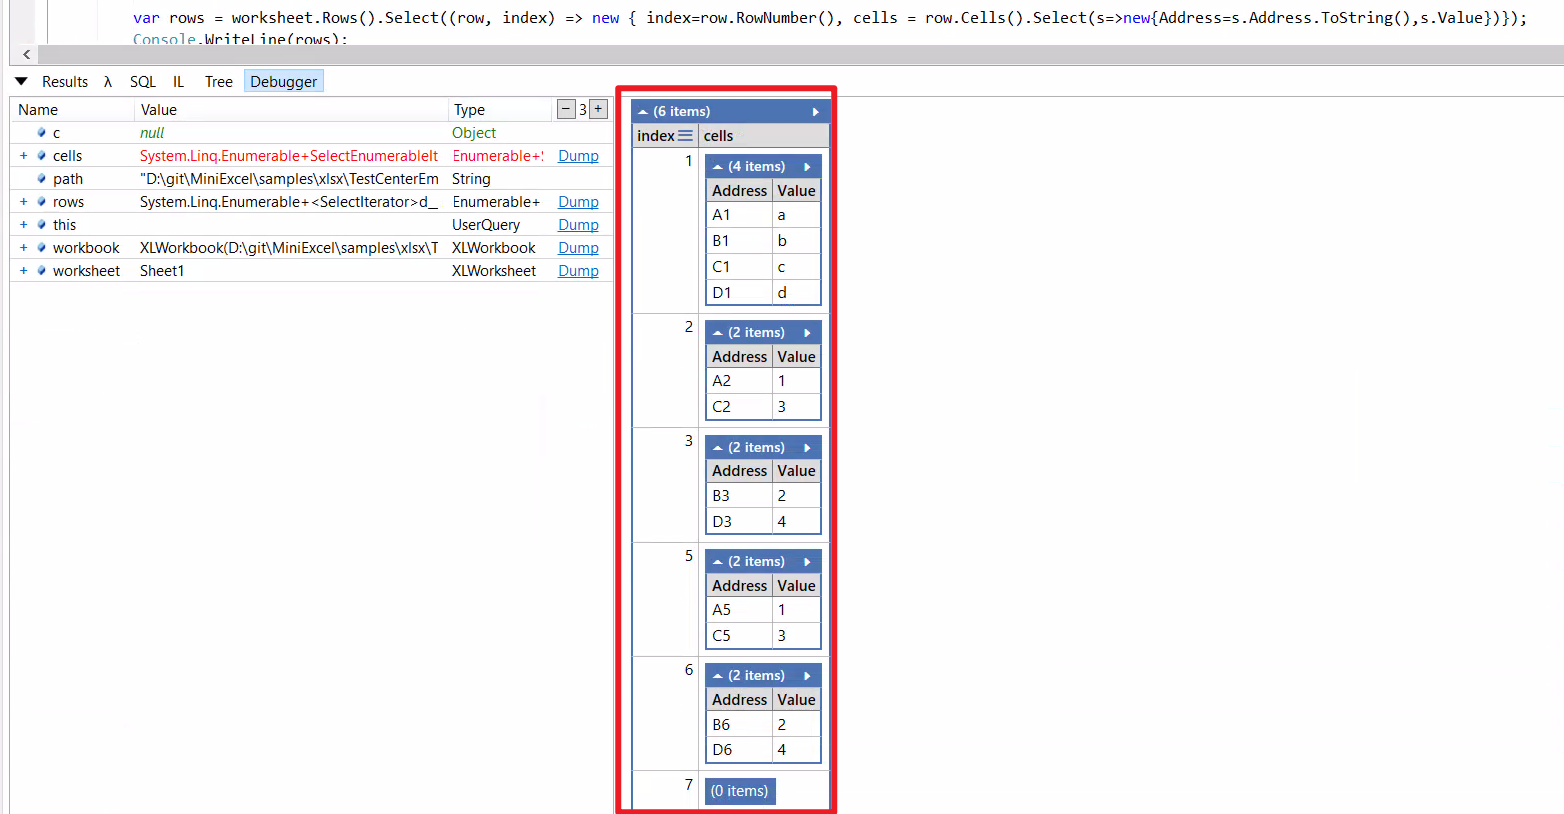
Task: Open the hamburger menu on the index column
Action: 684,135
